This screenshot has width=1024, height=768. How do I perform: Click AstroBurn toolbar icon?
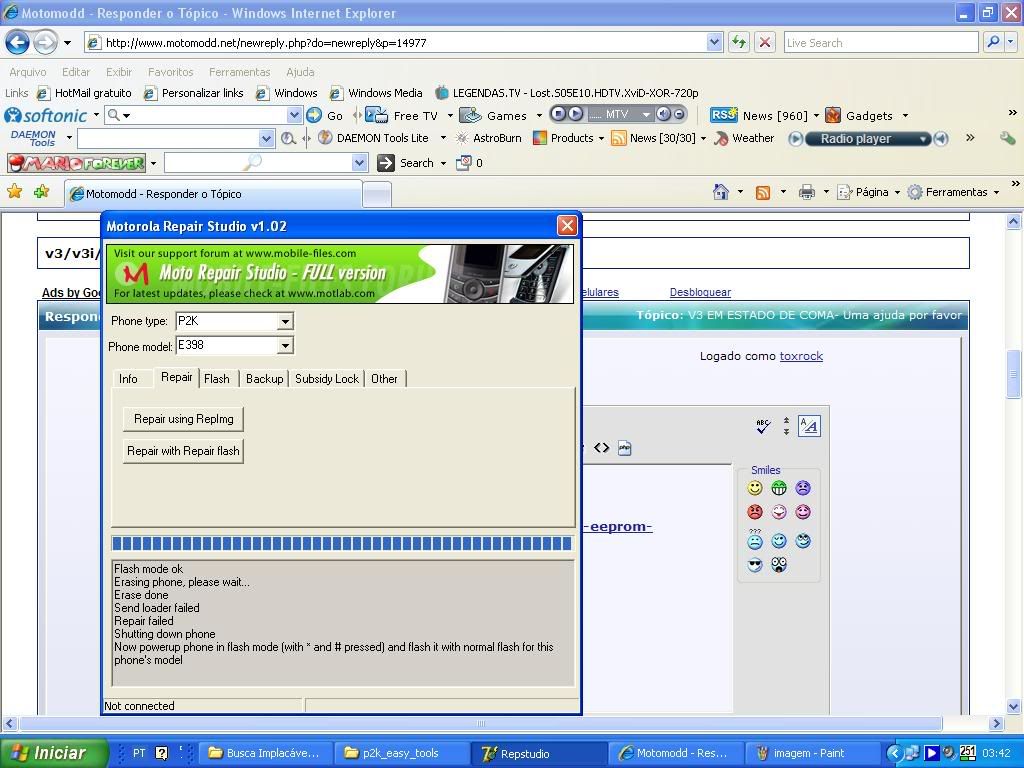pos(462,138)
